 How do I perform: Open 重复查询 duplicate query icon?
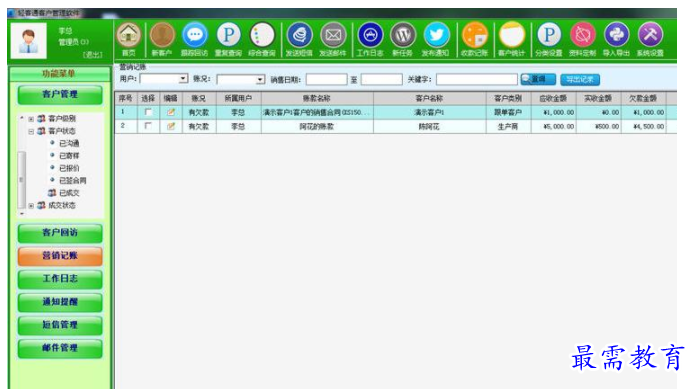(x=228, y=35)
